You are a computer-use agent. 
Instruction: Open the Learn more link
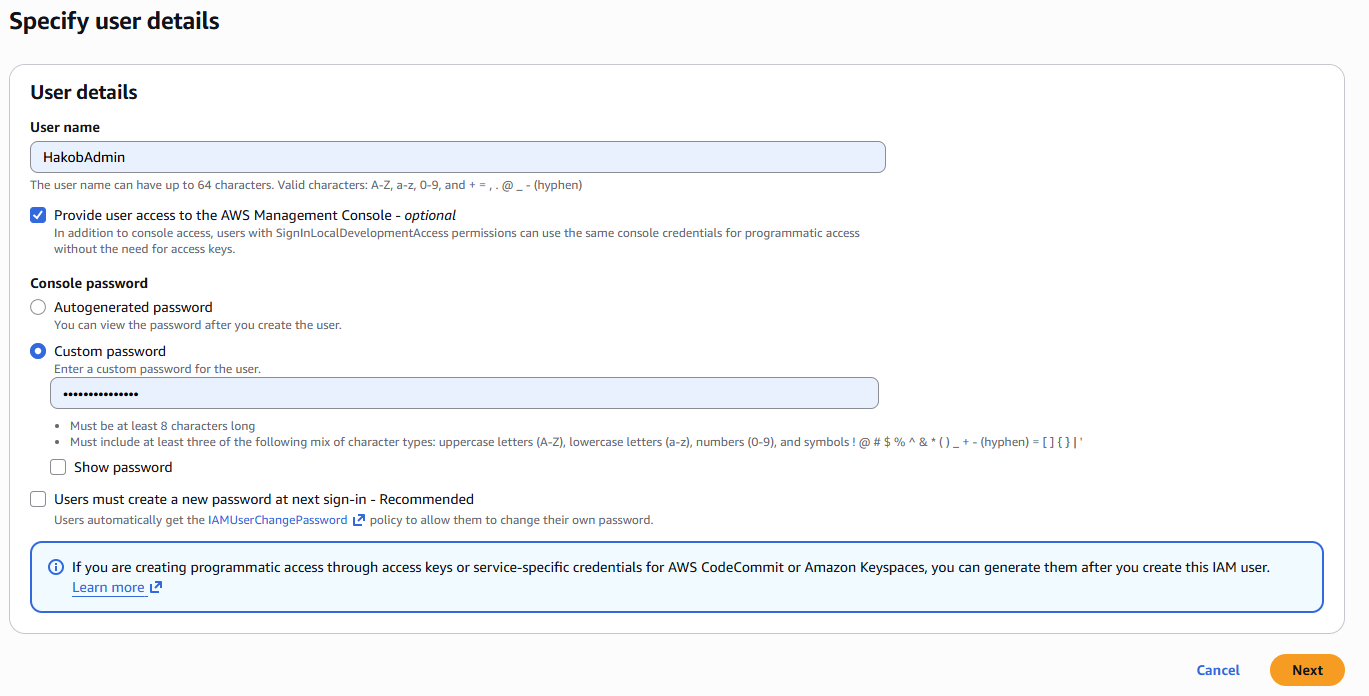tap(108, 588)
